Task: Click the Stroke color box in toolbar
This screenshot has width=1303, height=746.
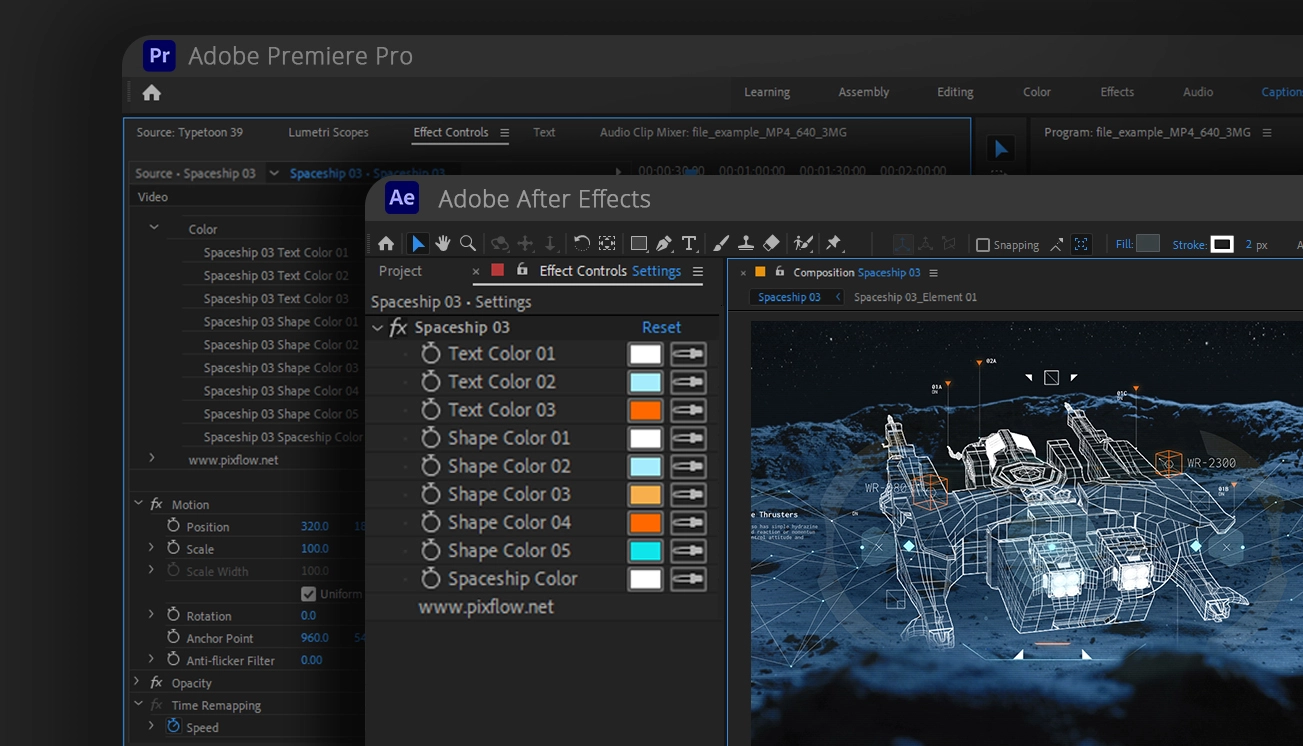Action: 1222,244
